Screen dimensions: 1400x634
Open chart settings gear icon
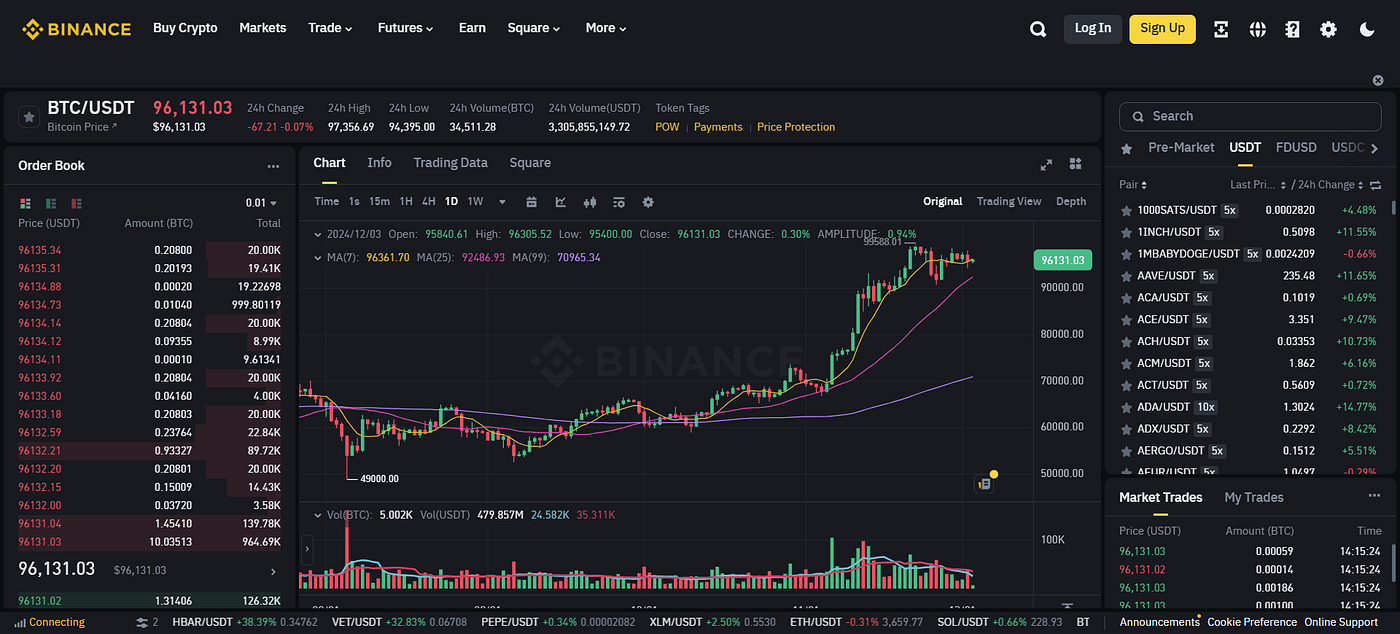coord(648,202)
